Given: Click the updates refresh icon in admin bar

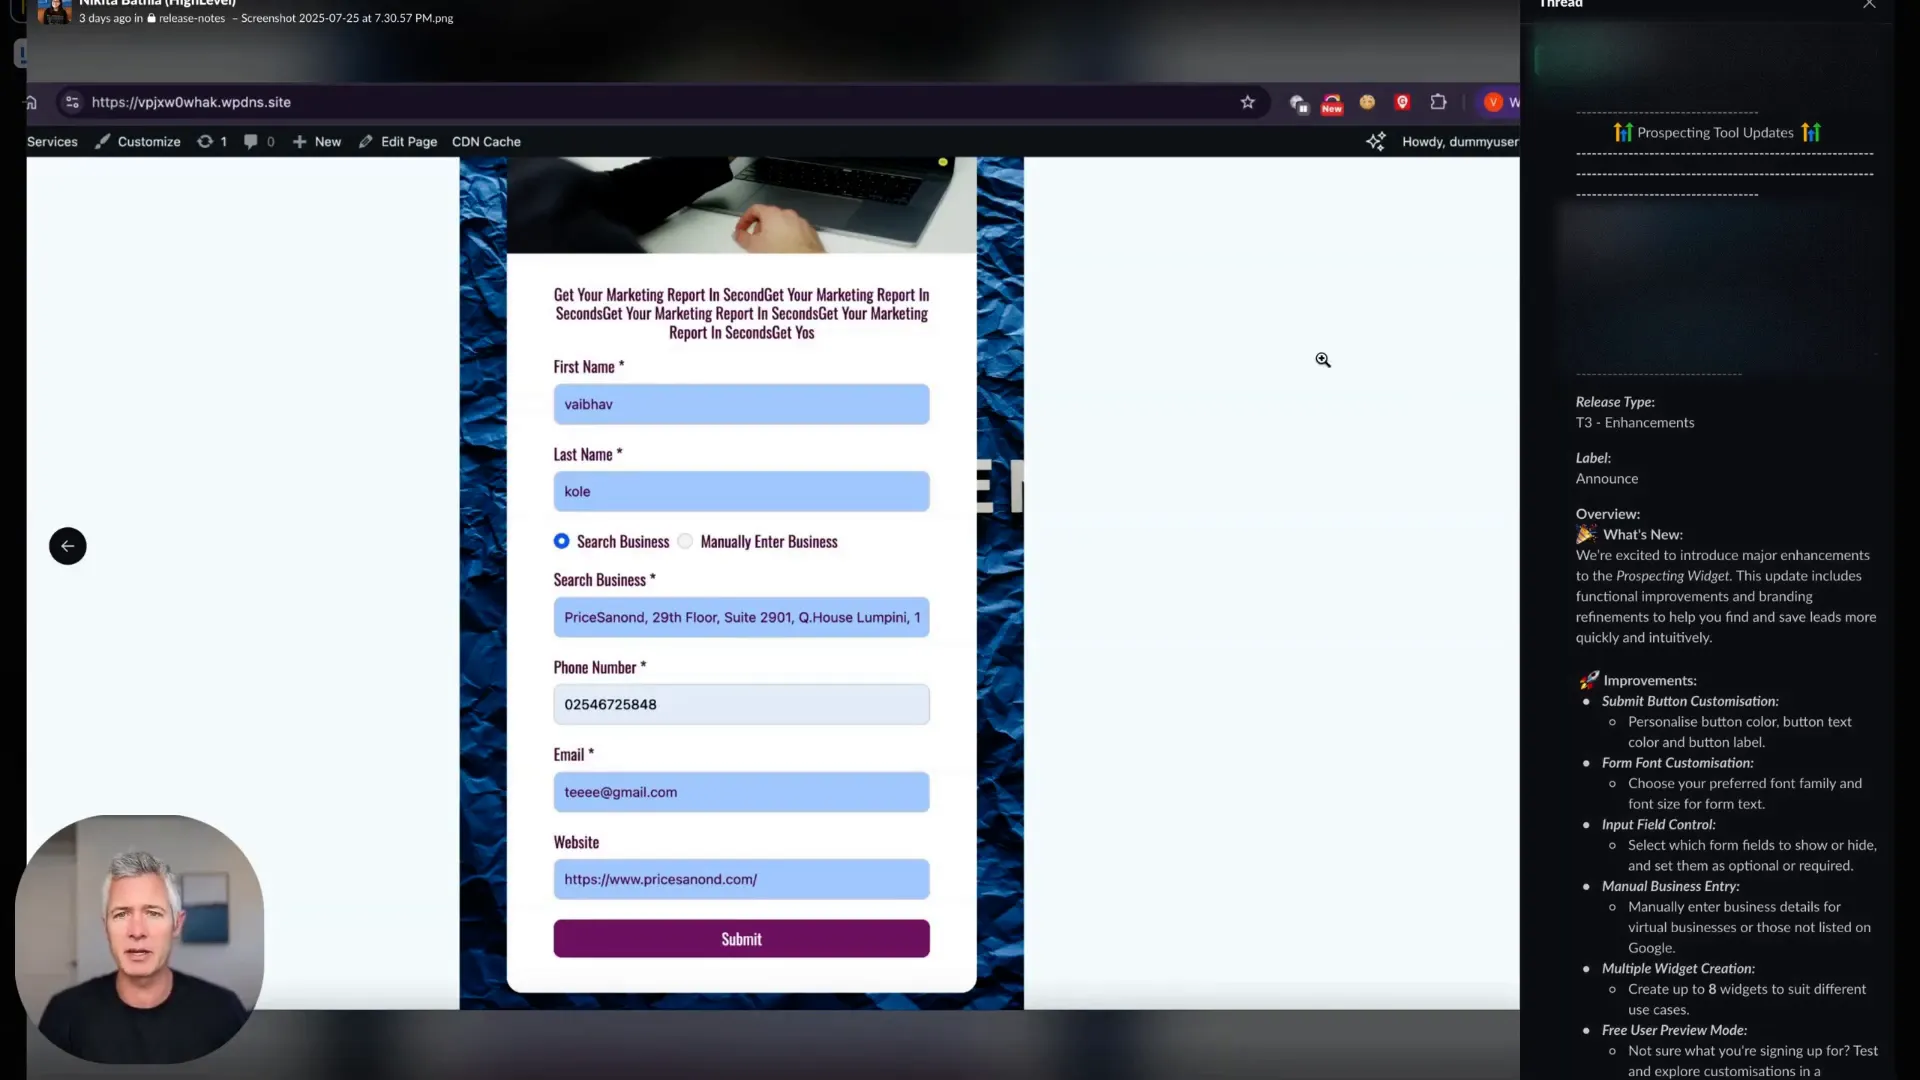Looking at the screenshot, I should click(212, 142).
